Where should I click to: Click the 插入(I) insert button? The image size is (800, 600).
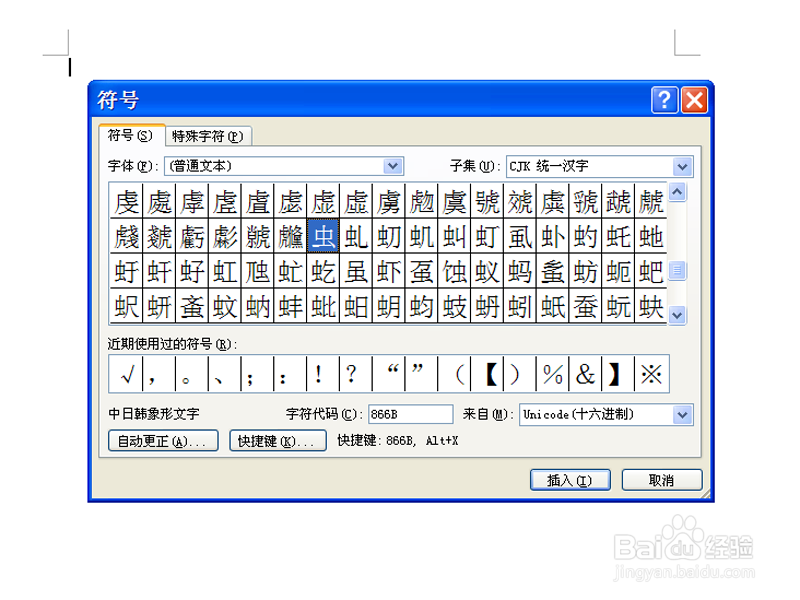[x=570, y=480]
